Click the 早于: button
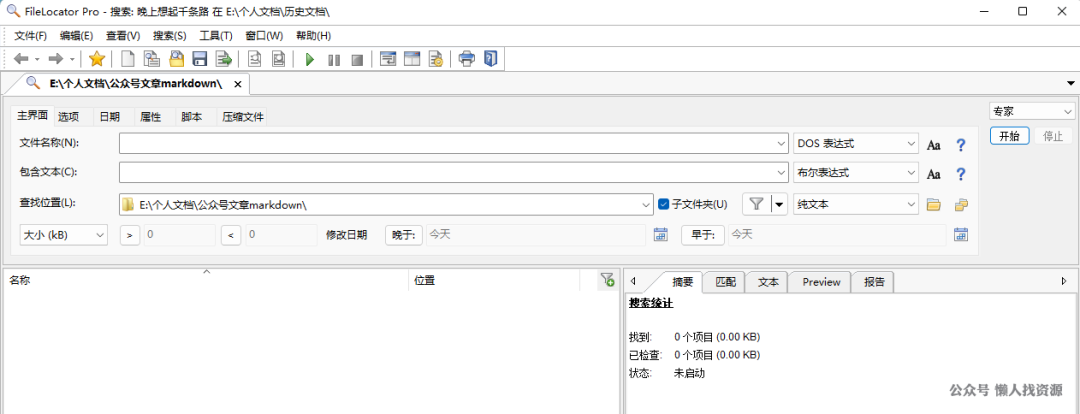1080x414 pixels. coord(703,235)
